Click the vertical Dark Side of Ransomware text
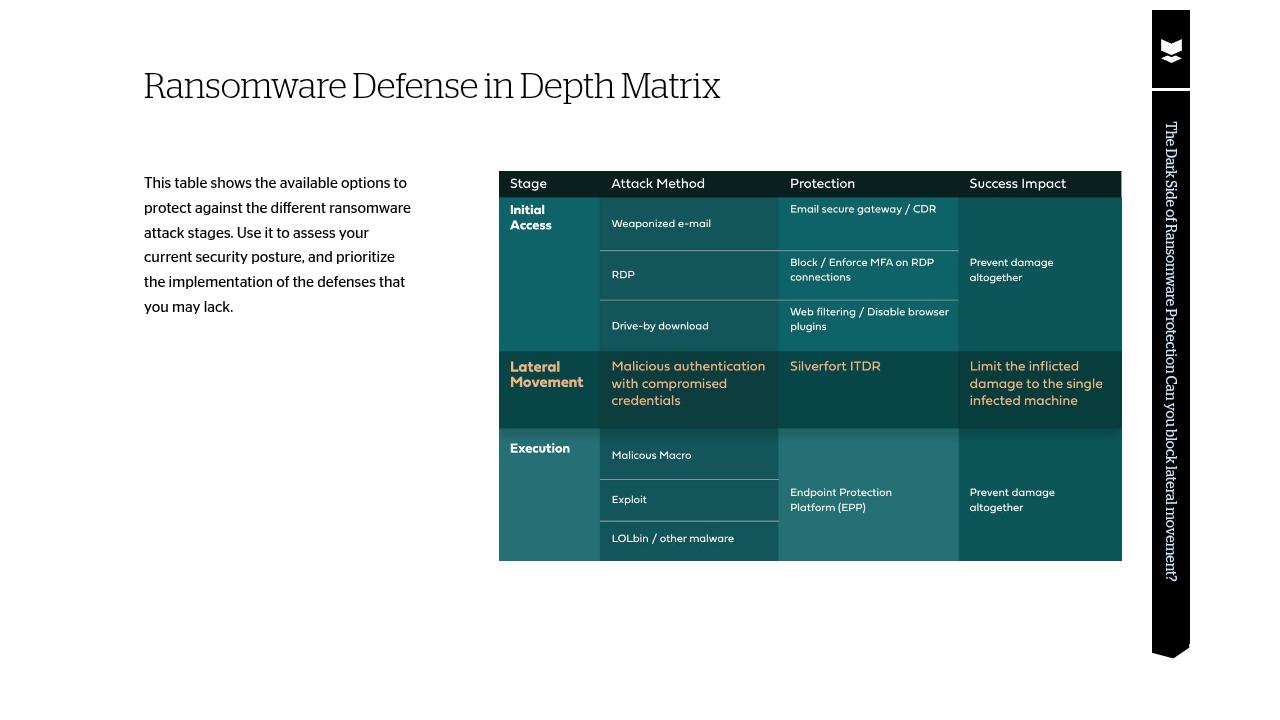Viewport: 1280px width, 720px height. [1169, 350]
